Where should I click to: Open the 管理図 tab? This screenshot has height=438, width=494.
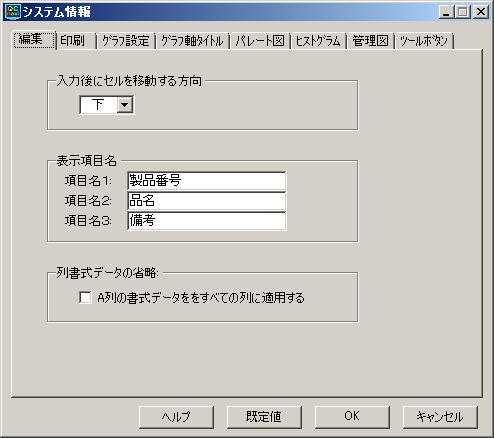coord(370,41)
